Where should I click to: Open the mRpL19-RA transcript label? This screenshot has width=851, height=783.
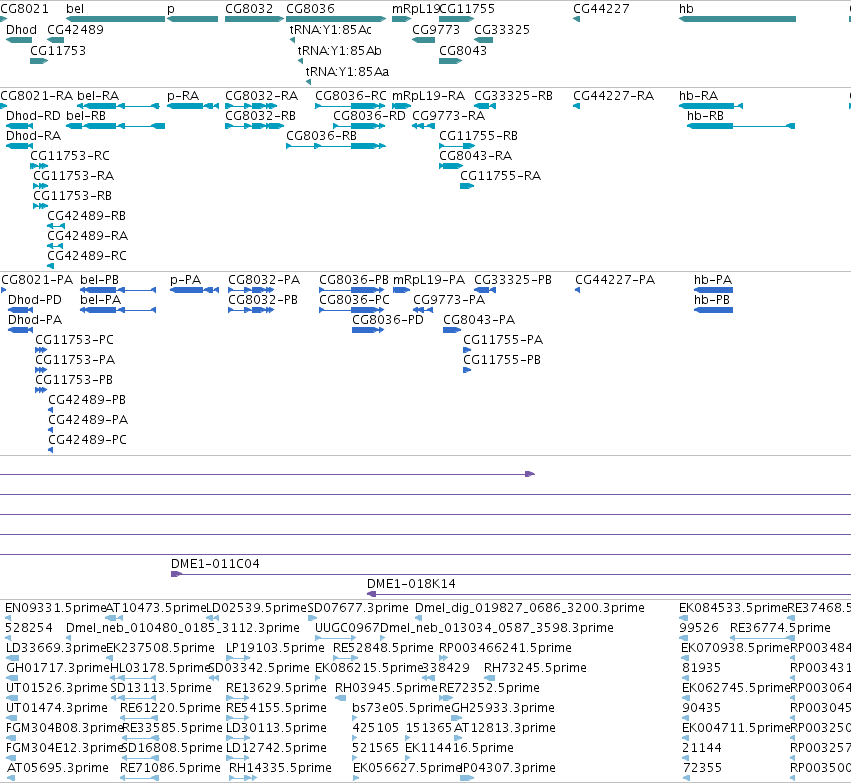[428, 96]
